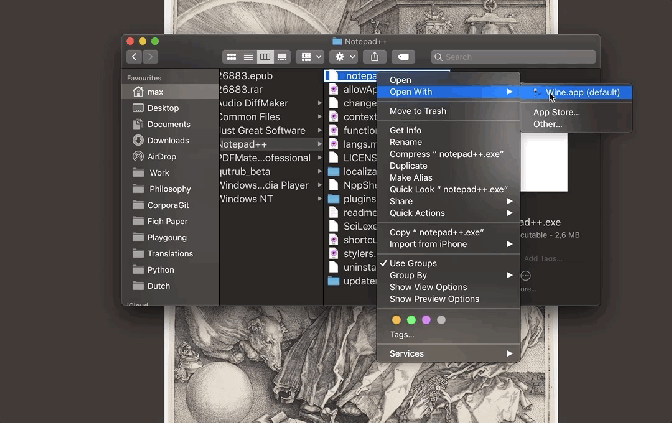Choose Get Info from context menu

405,131
